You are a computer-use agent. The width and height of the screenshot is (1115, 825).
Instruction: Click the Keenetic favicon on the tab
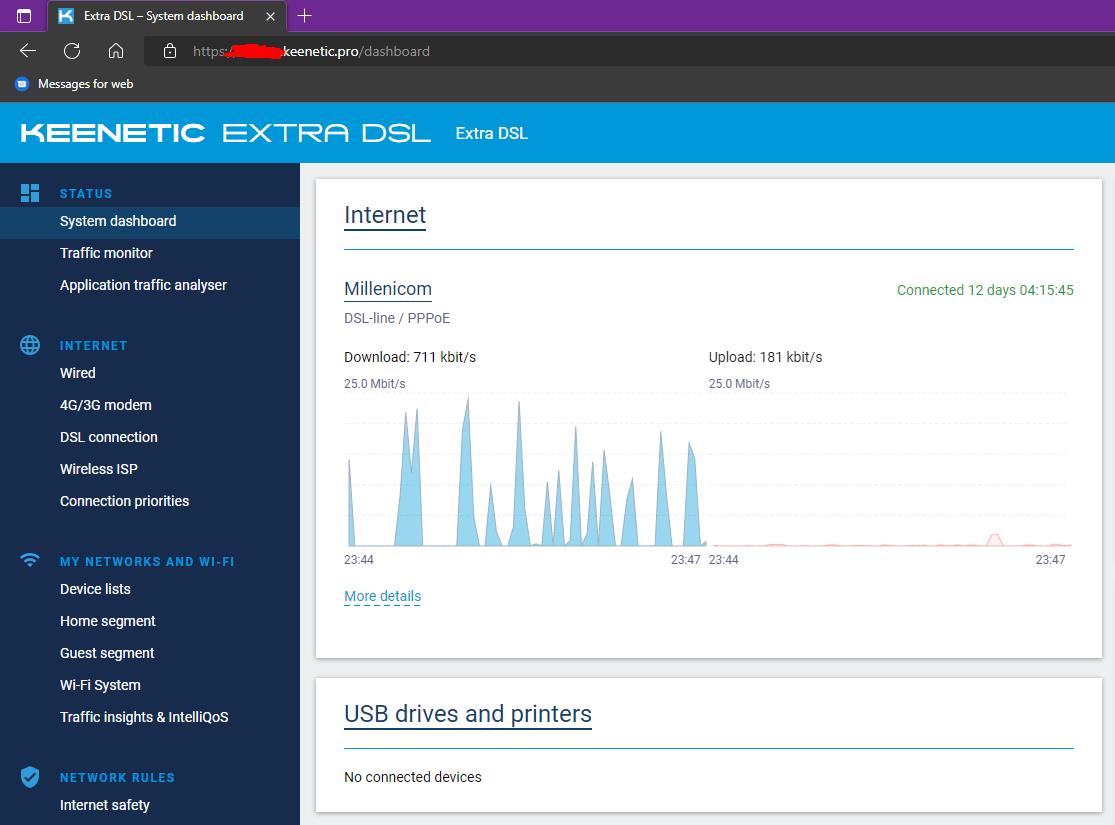[66, 16]
